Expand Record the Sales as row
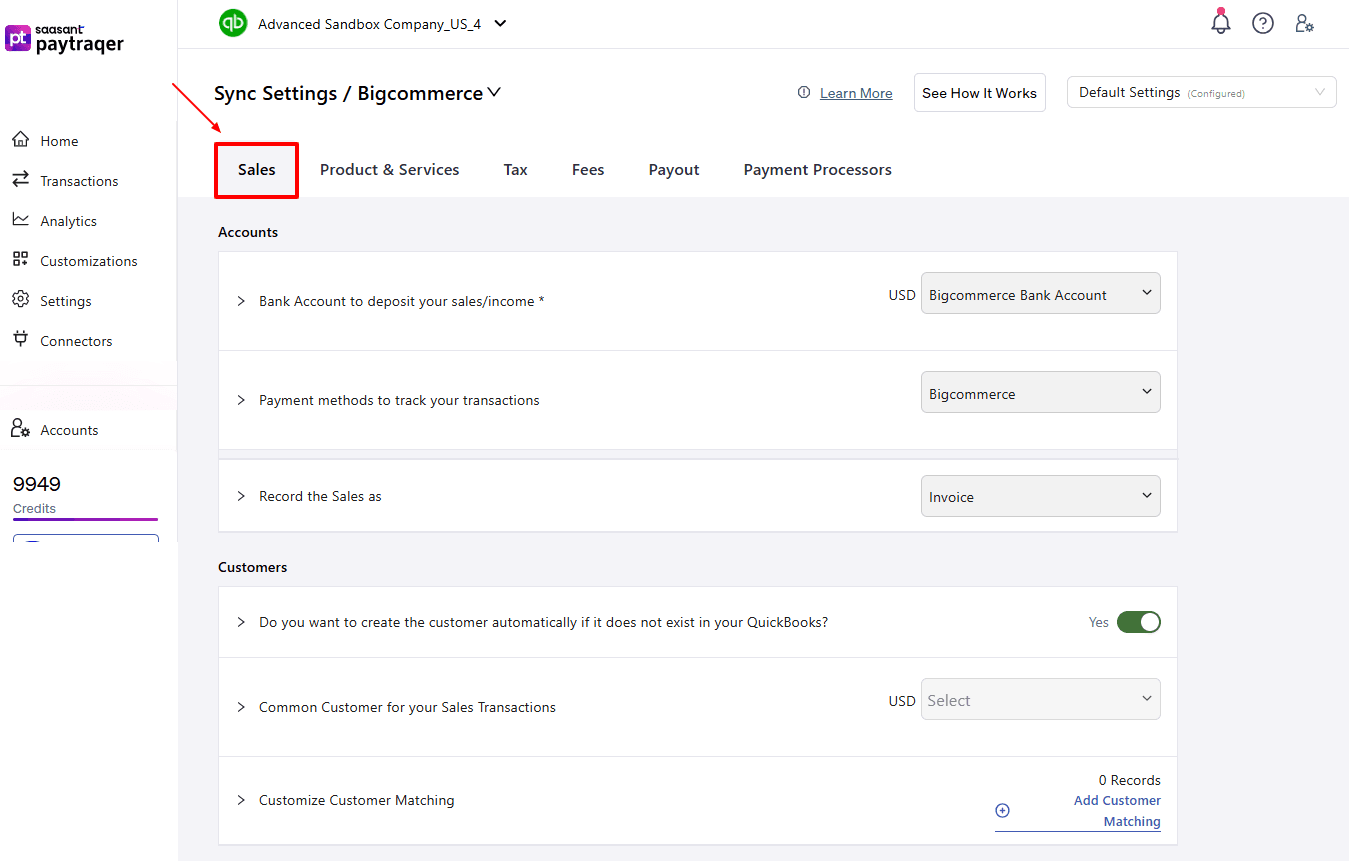Viewport: 1349px width, 861px height. click(x=241, y=496)
